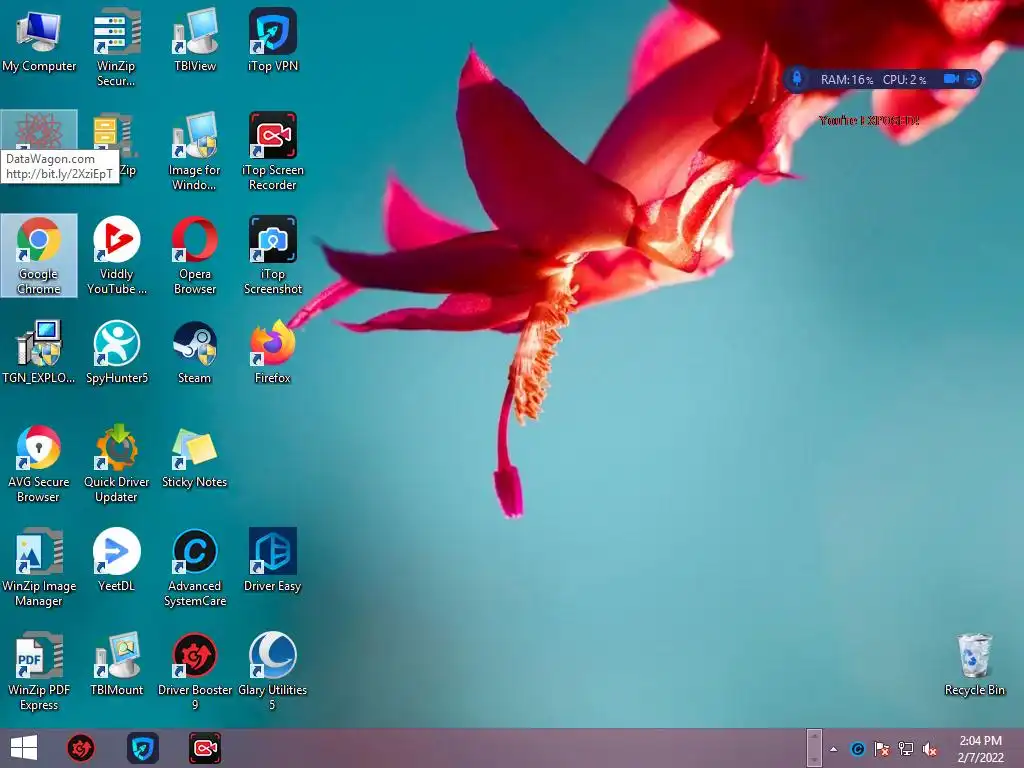This screenshot has width=1024, height=768.
Task: Click the muted volume tray icon
Action: [x=930, y=749]
